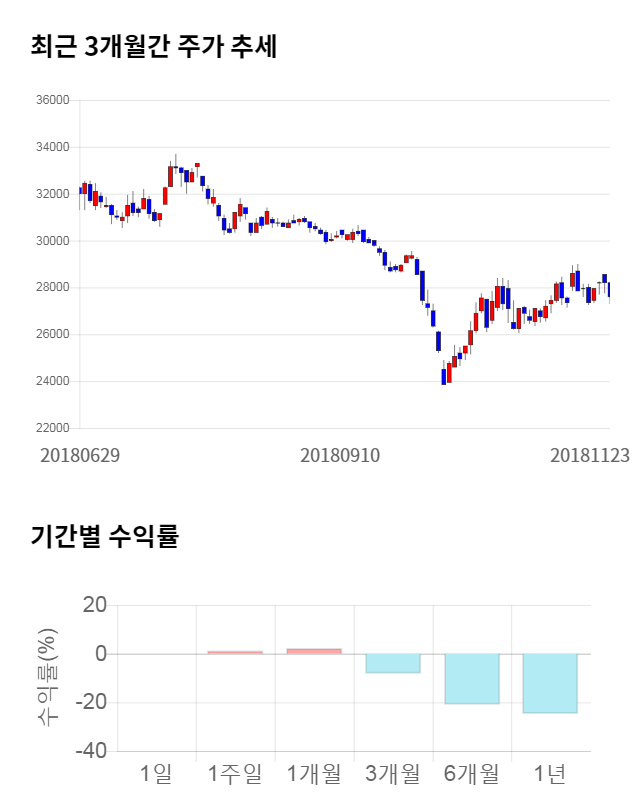640x810 pixels.
Task: Select the 3개월 negative return bar
Action: [392, 663]
